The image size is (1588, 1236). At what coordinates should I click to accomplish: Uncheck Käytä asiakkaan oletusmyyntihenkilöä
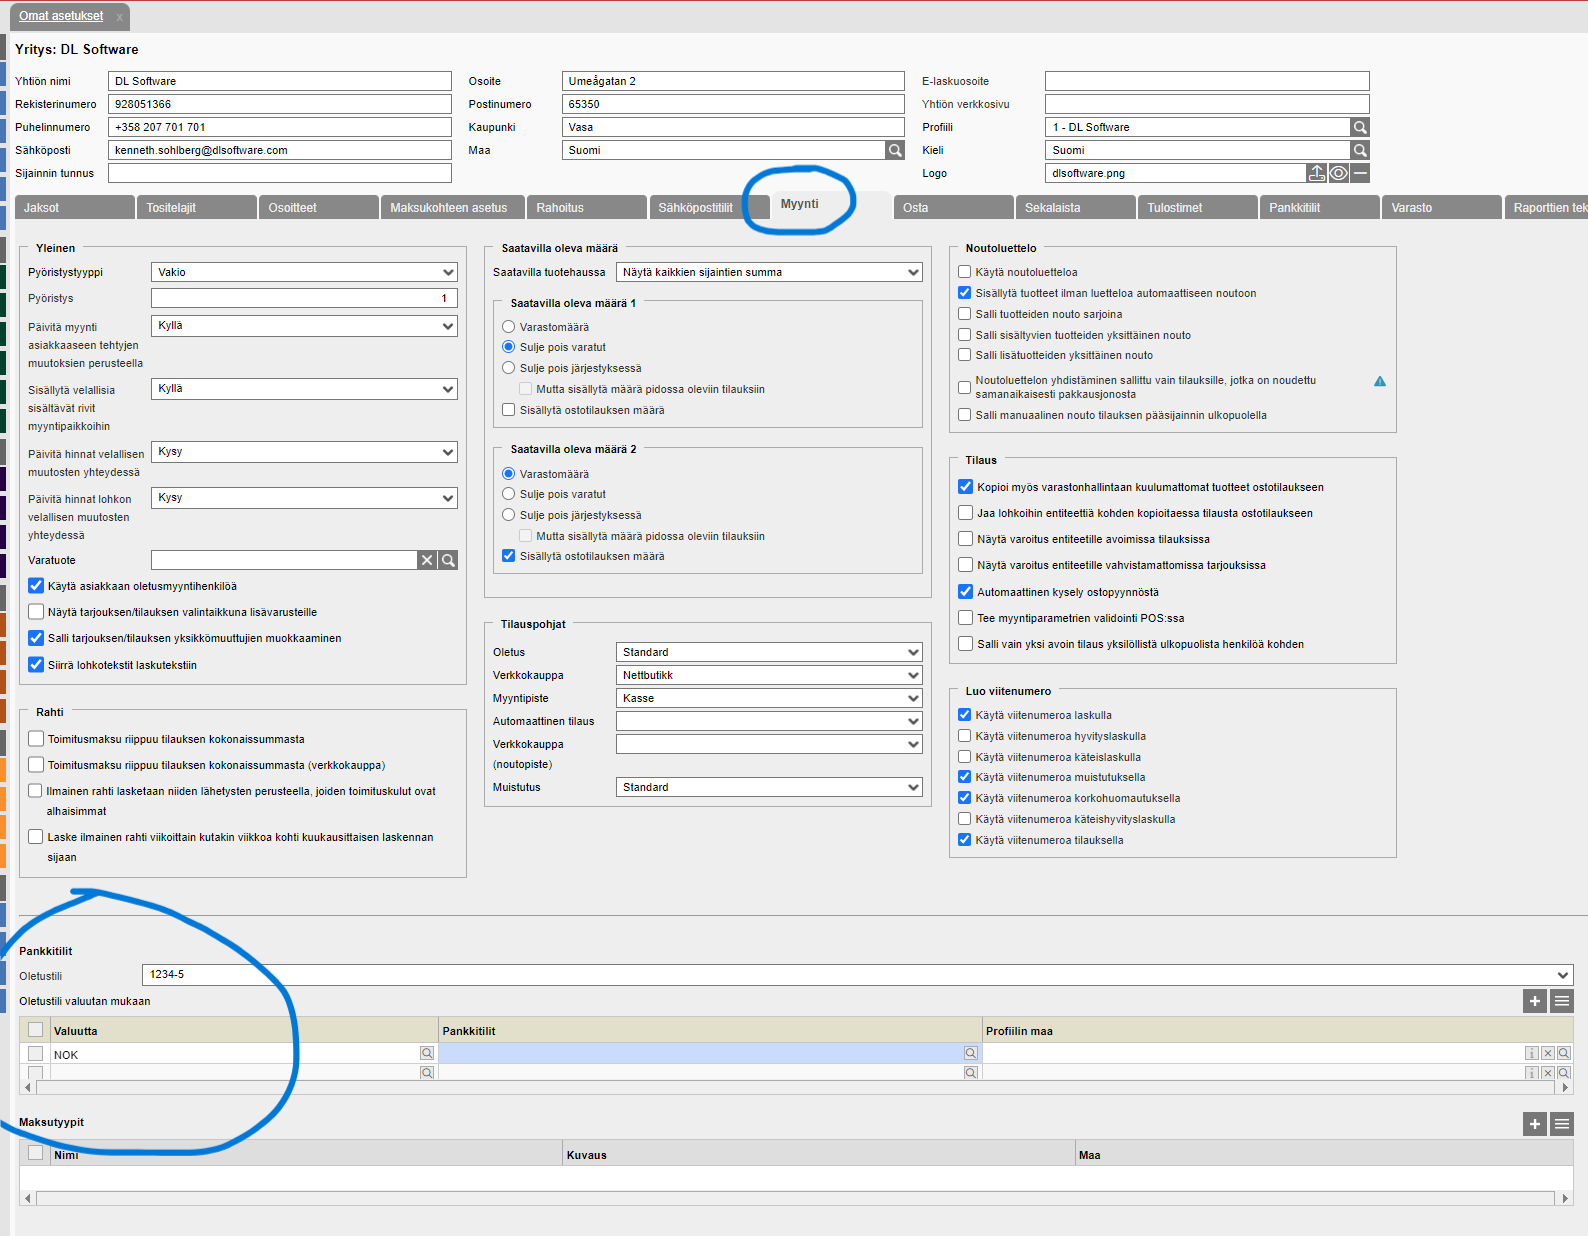point(36,586)
